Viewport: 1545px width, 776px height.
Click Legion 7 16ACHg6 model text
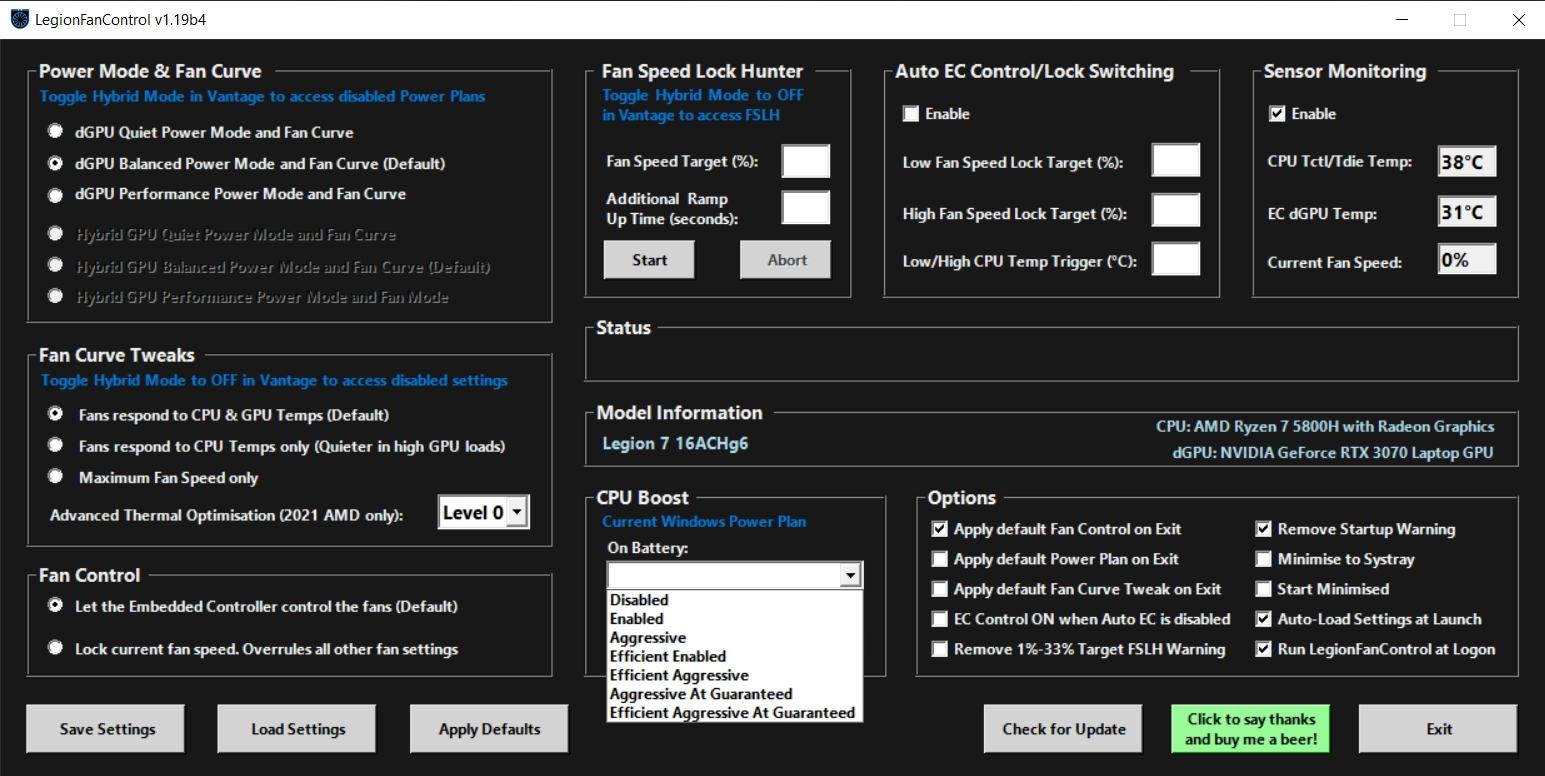click(675, 443)
